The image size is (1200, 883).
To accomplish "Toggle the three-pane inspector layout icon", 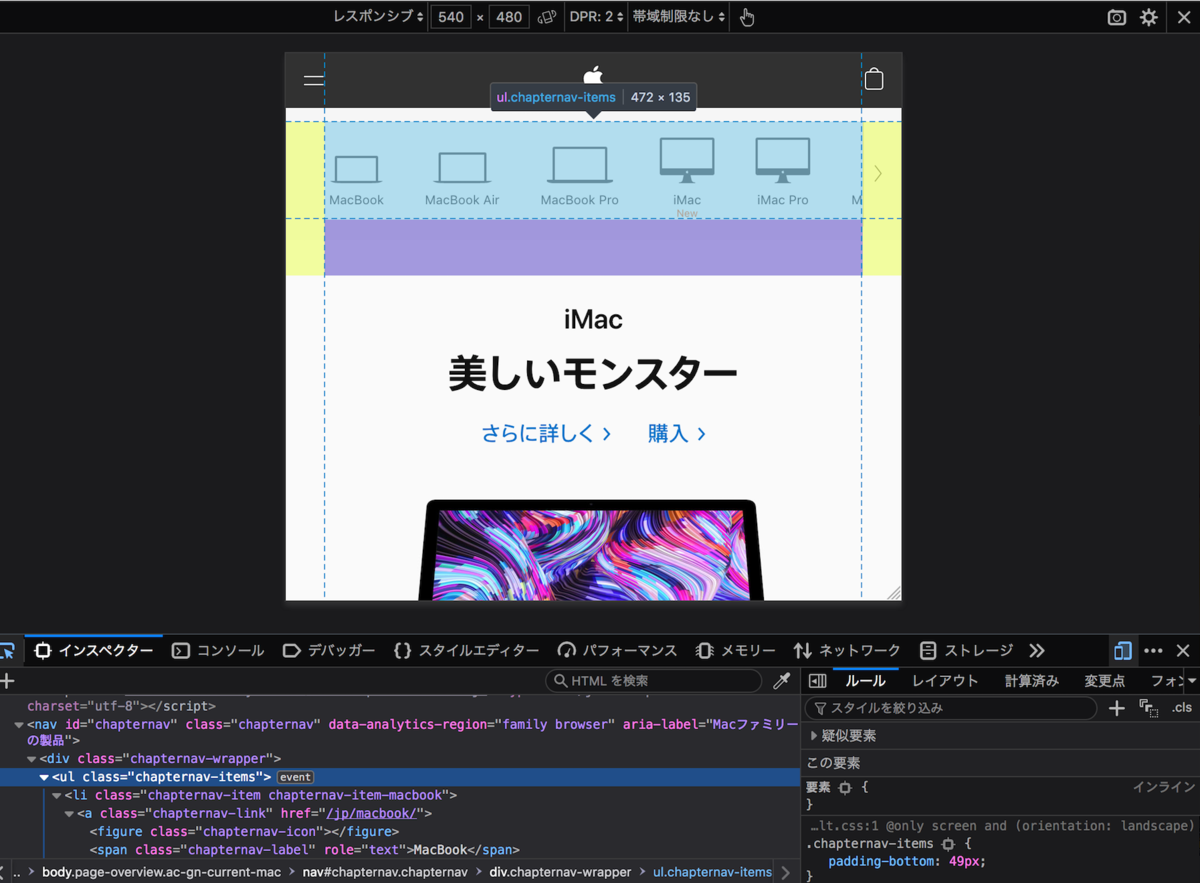I will click(x=817, y=681).
